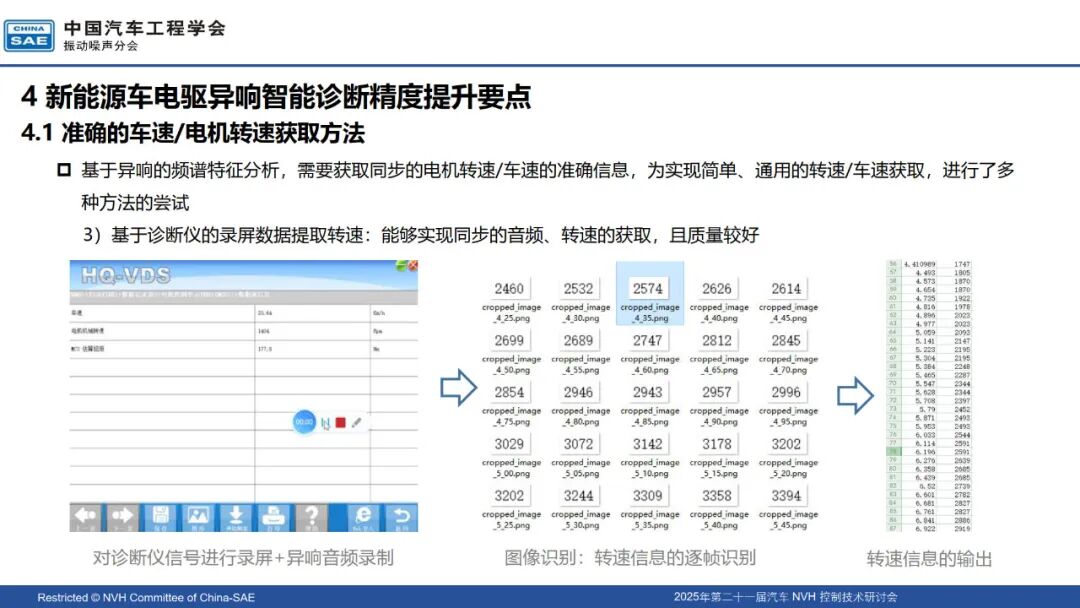Select file cropped_image_5_20.png
The width and height of the screenshot is (1080, 608).
(788, 456)
